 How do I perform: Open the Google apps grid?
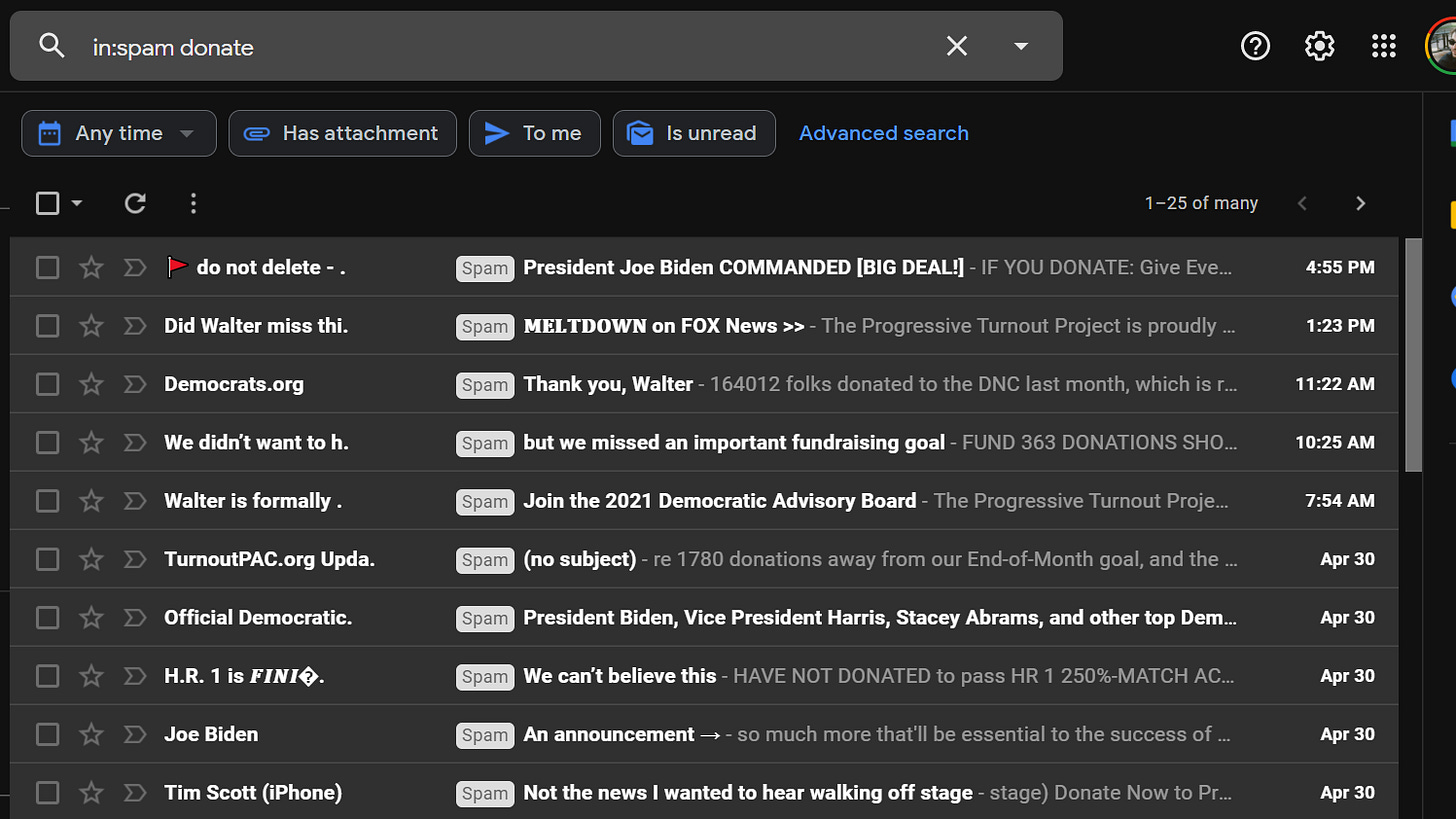(x=1383, y=46)
